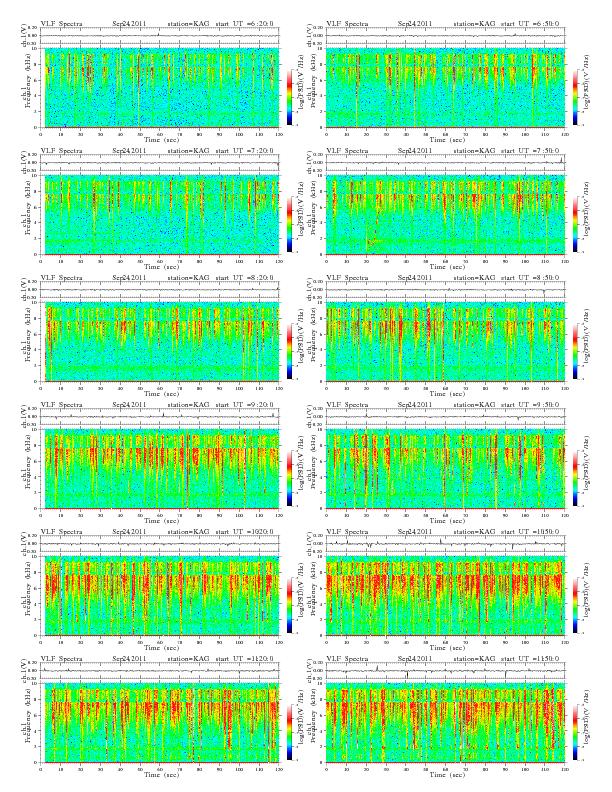Click 'Time (sec)' label under the 9:20:0 plot
This screenshot has width=612, height=792.
coord(162,520)
